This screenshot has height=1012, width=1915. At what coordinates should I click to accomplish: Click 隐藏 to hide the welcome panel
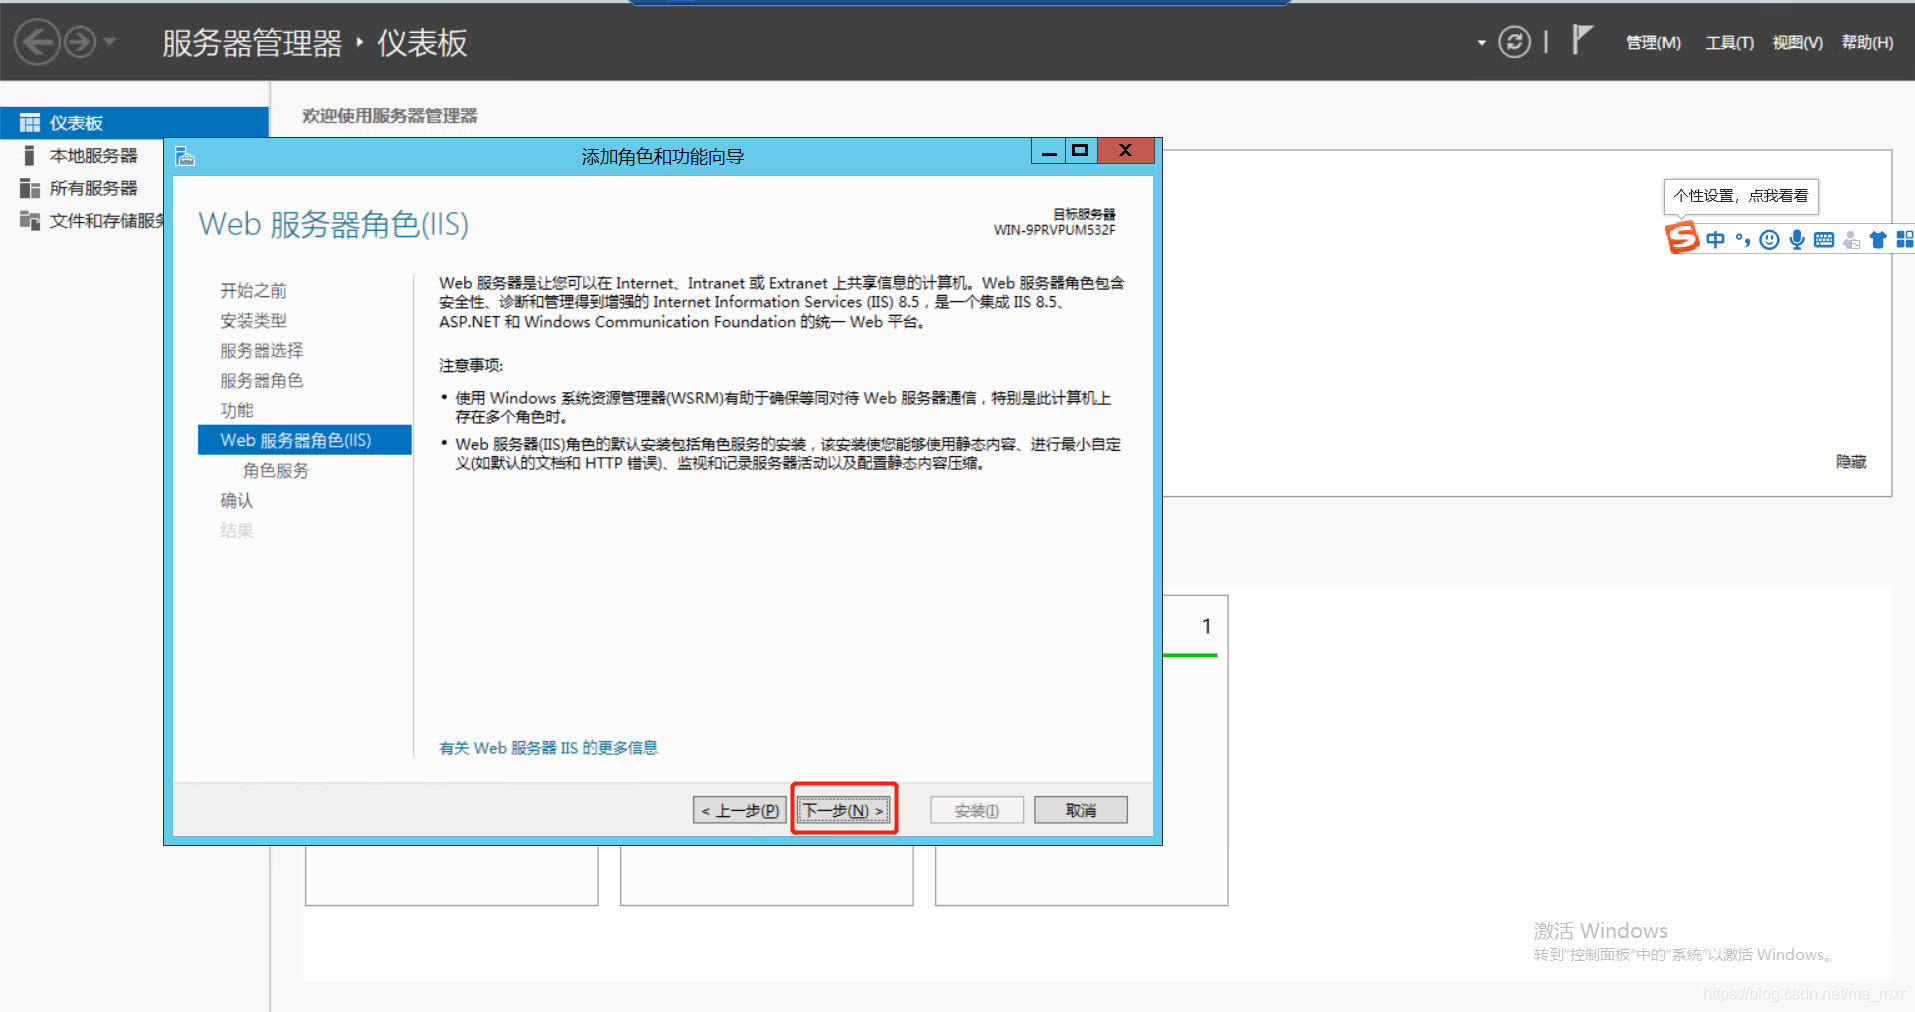click(x=1851, y=462)
